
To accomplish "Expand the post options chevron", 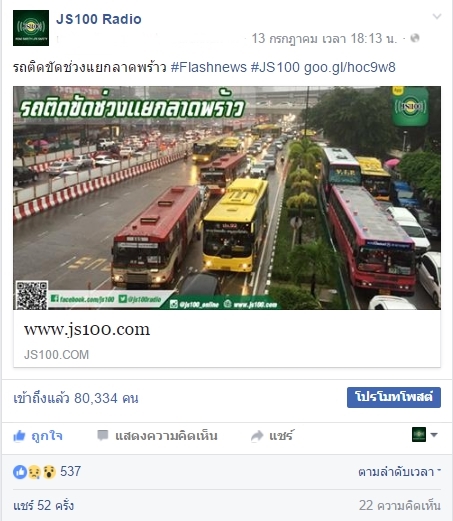I will 437,16.
